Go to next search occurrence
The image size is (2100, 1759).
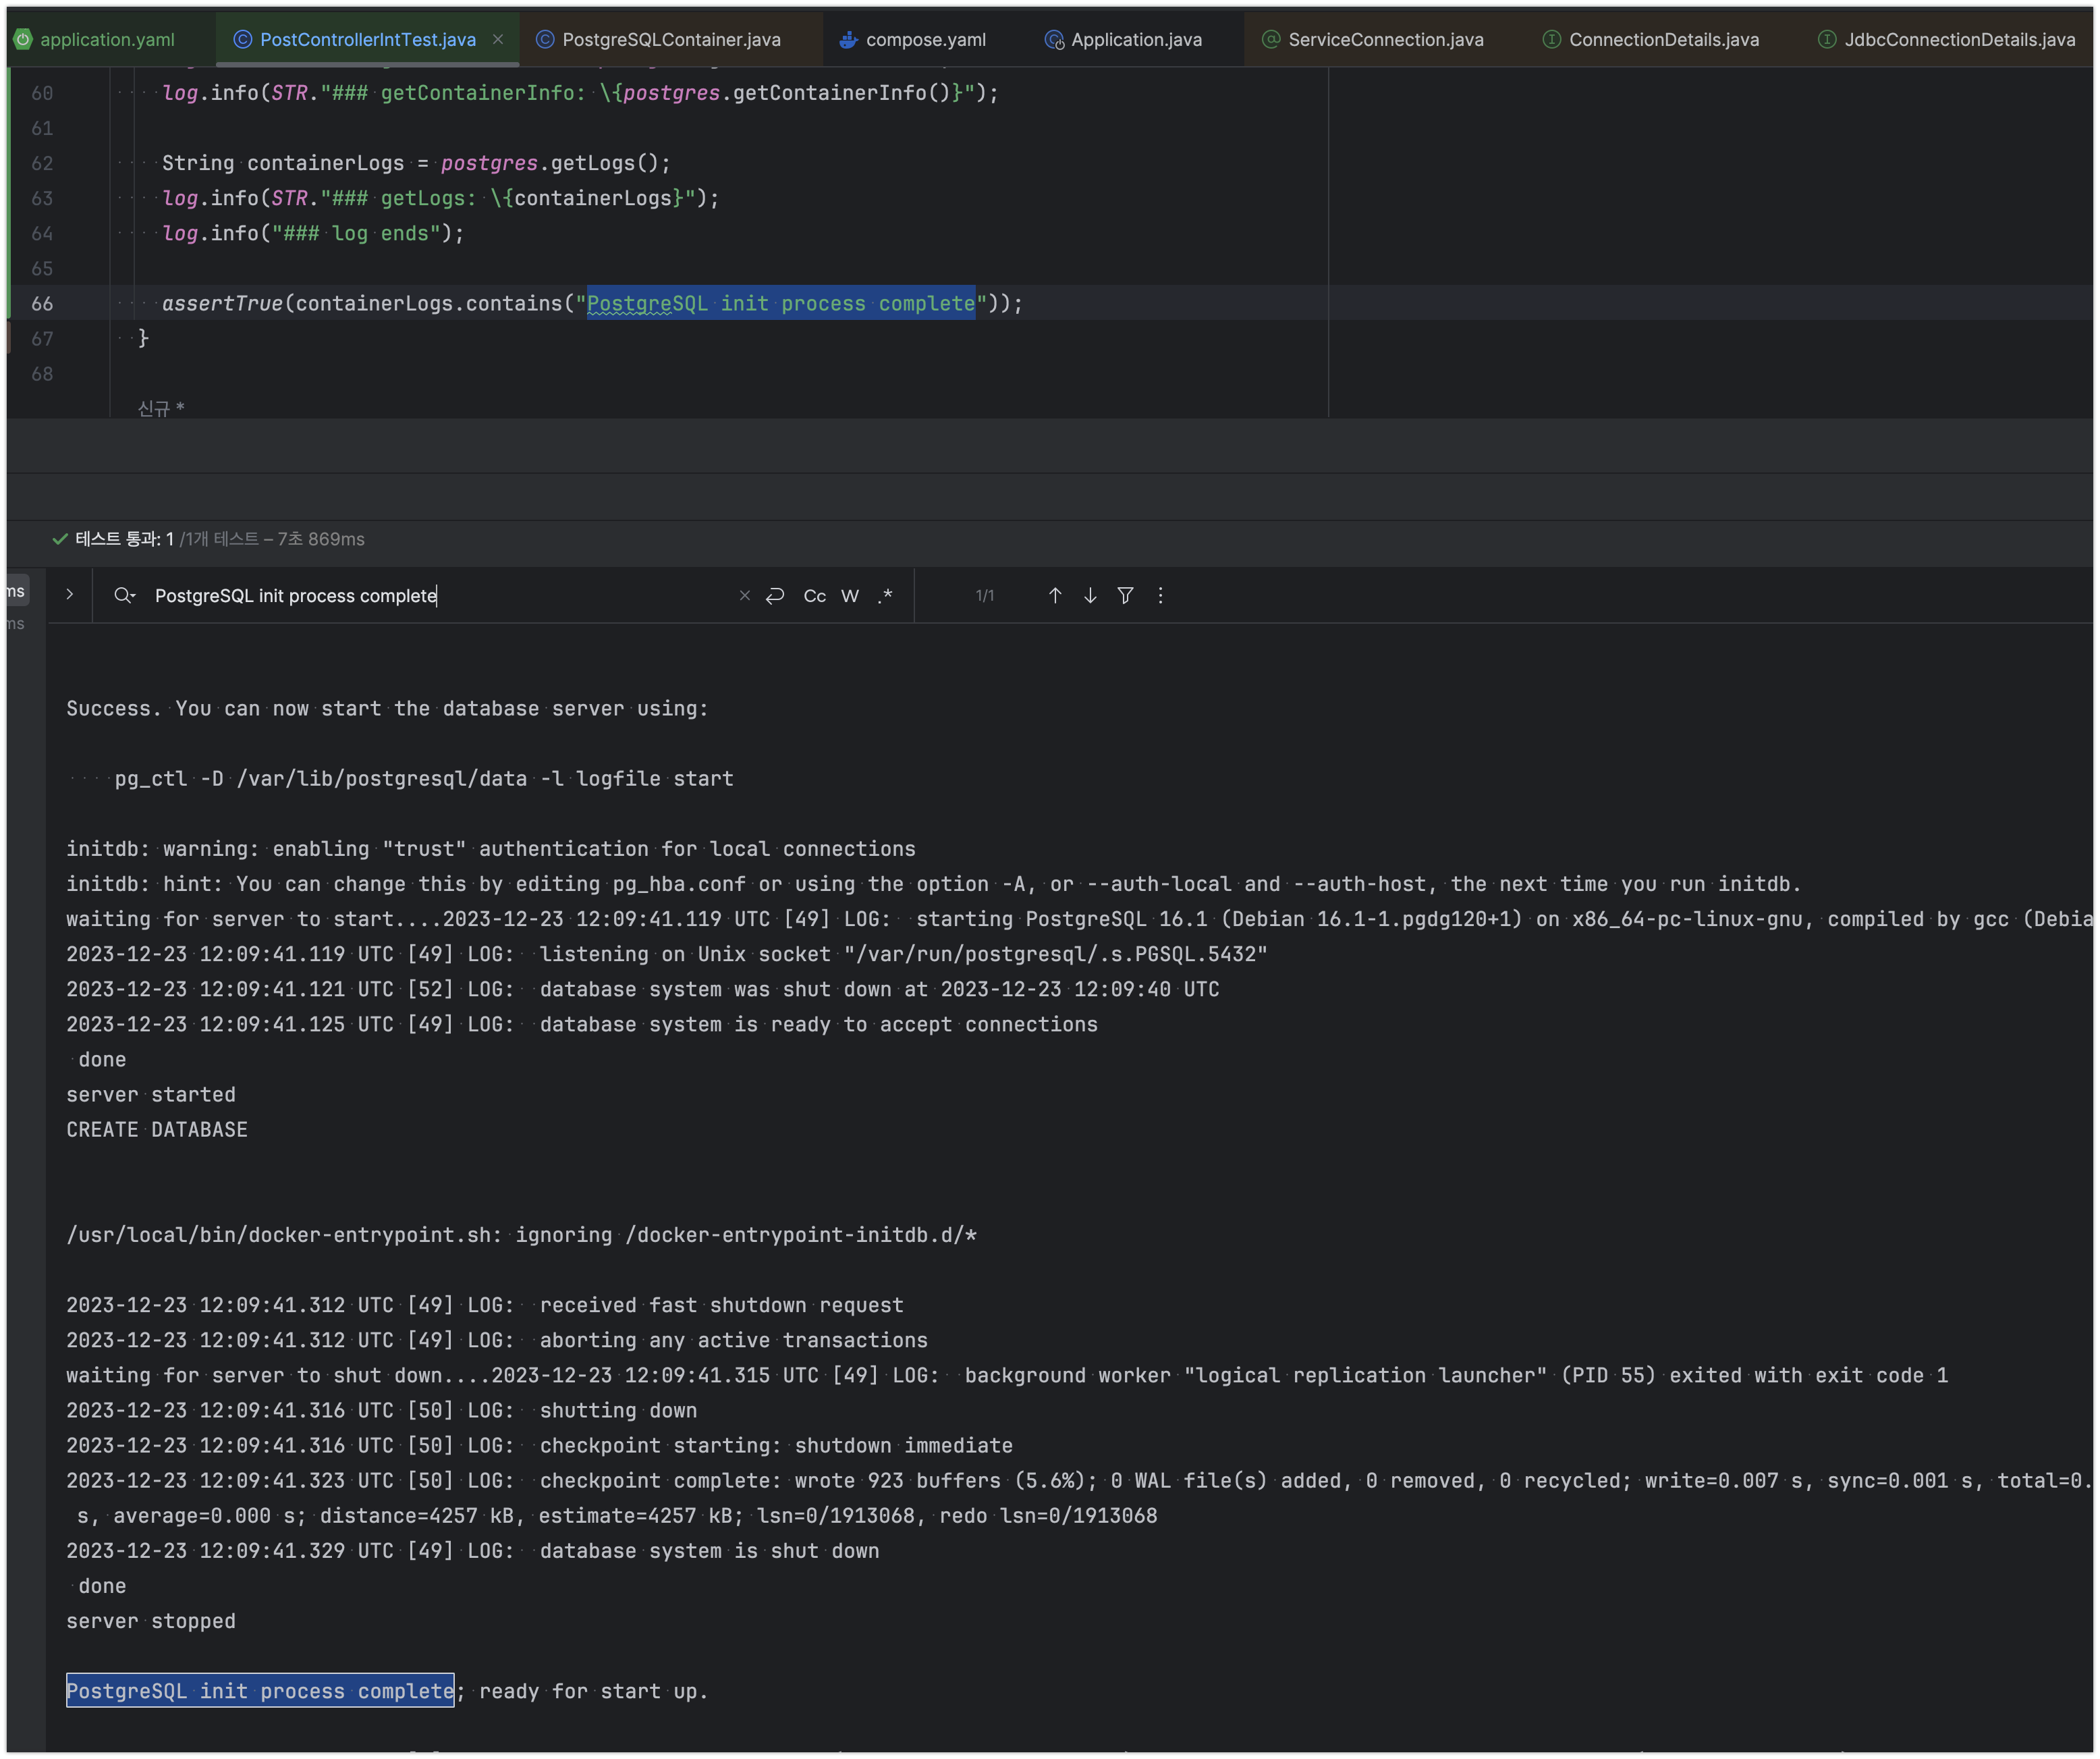[1090, 596]
